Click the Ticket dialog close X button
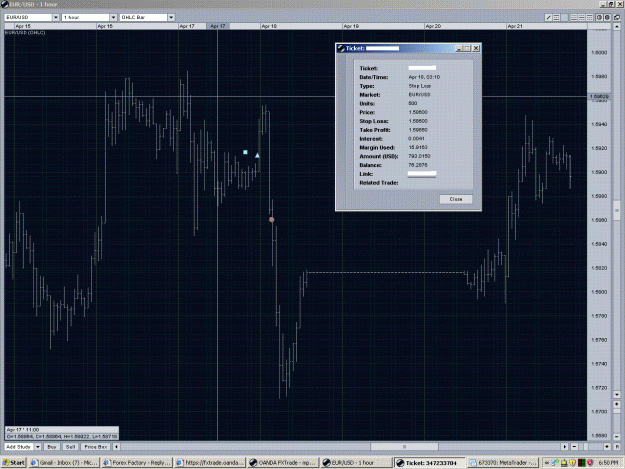Image resolution: width=625 pixels, height=469 pixels. [x=476, y=48]
